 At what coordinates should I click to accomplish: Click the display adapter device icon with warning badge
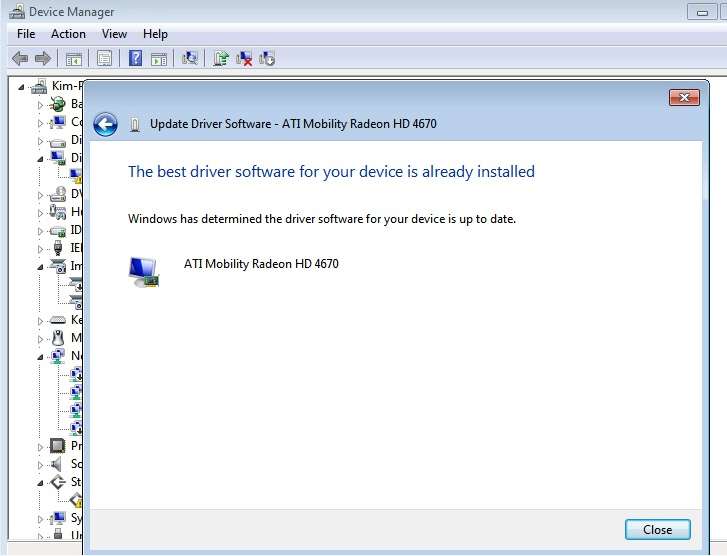[x=76, y=175]
